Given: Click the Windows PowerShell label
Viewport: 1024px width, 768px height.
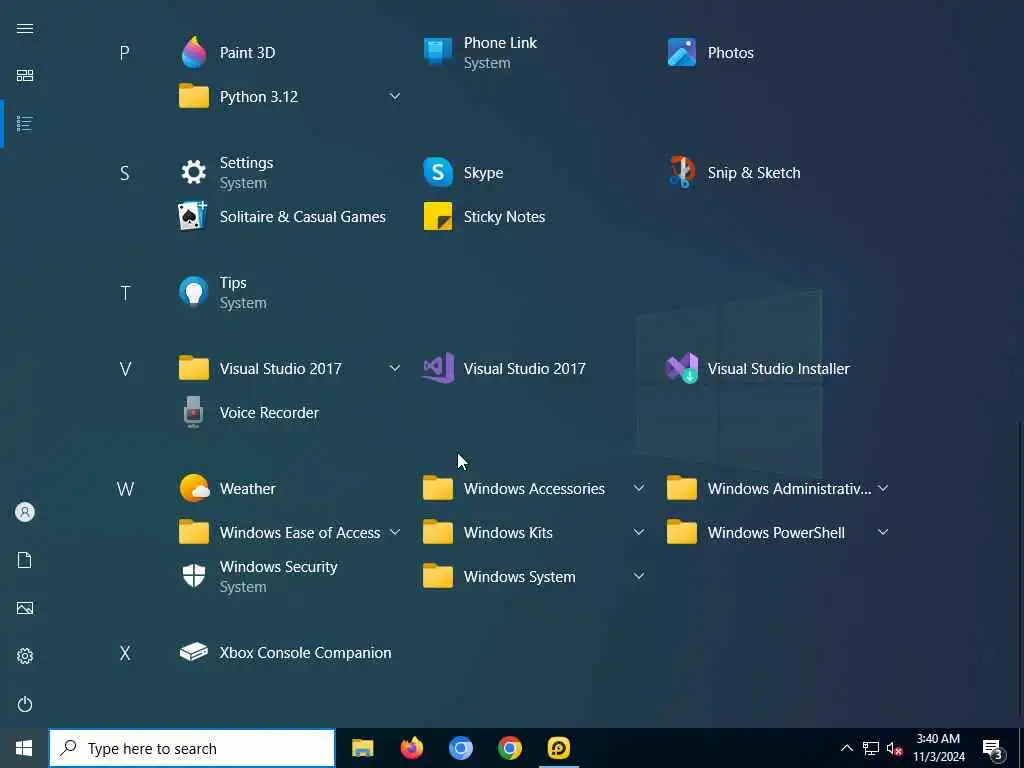Looking at the screenshot, I should [776, 533].
